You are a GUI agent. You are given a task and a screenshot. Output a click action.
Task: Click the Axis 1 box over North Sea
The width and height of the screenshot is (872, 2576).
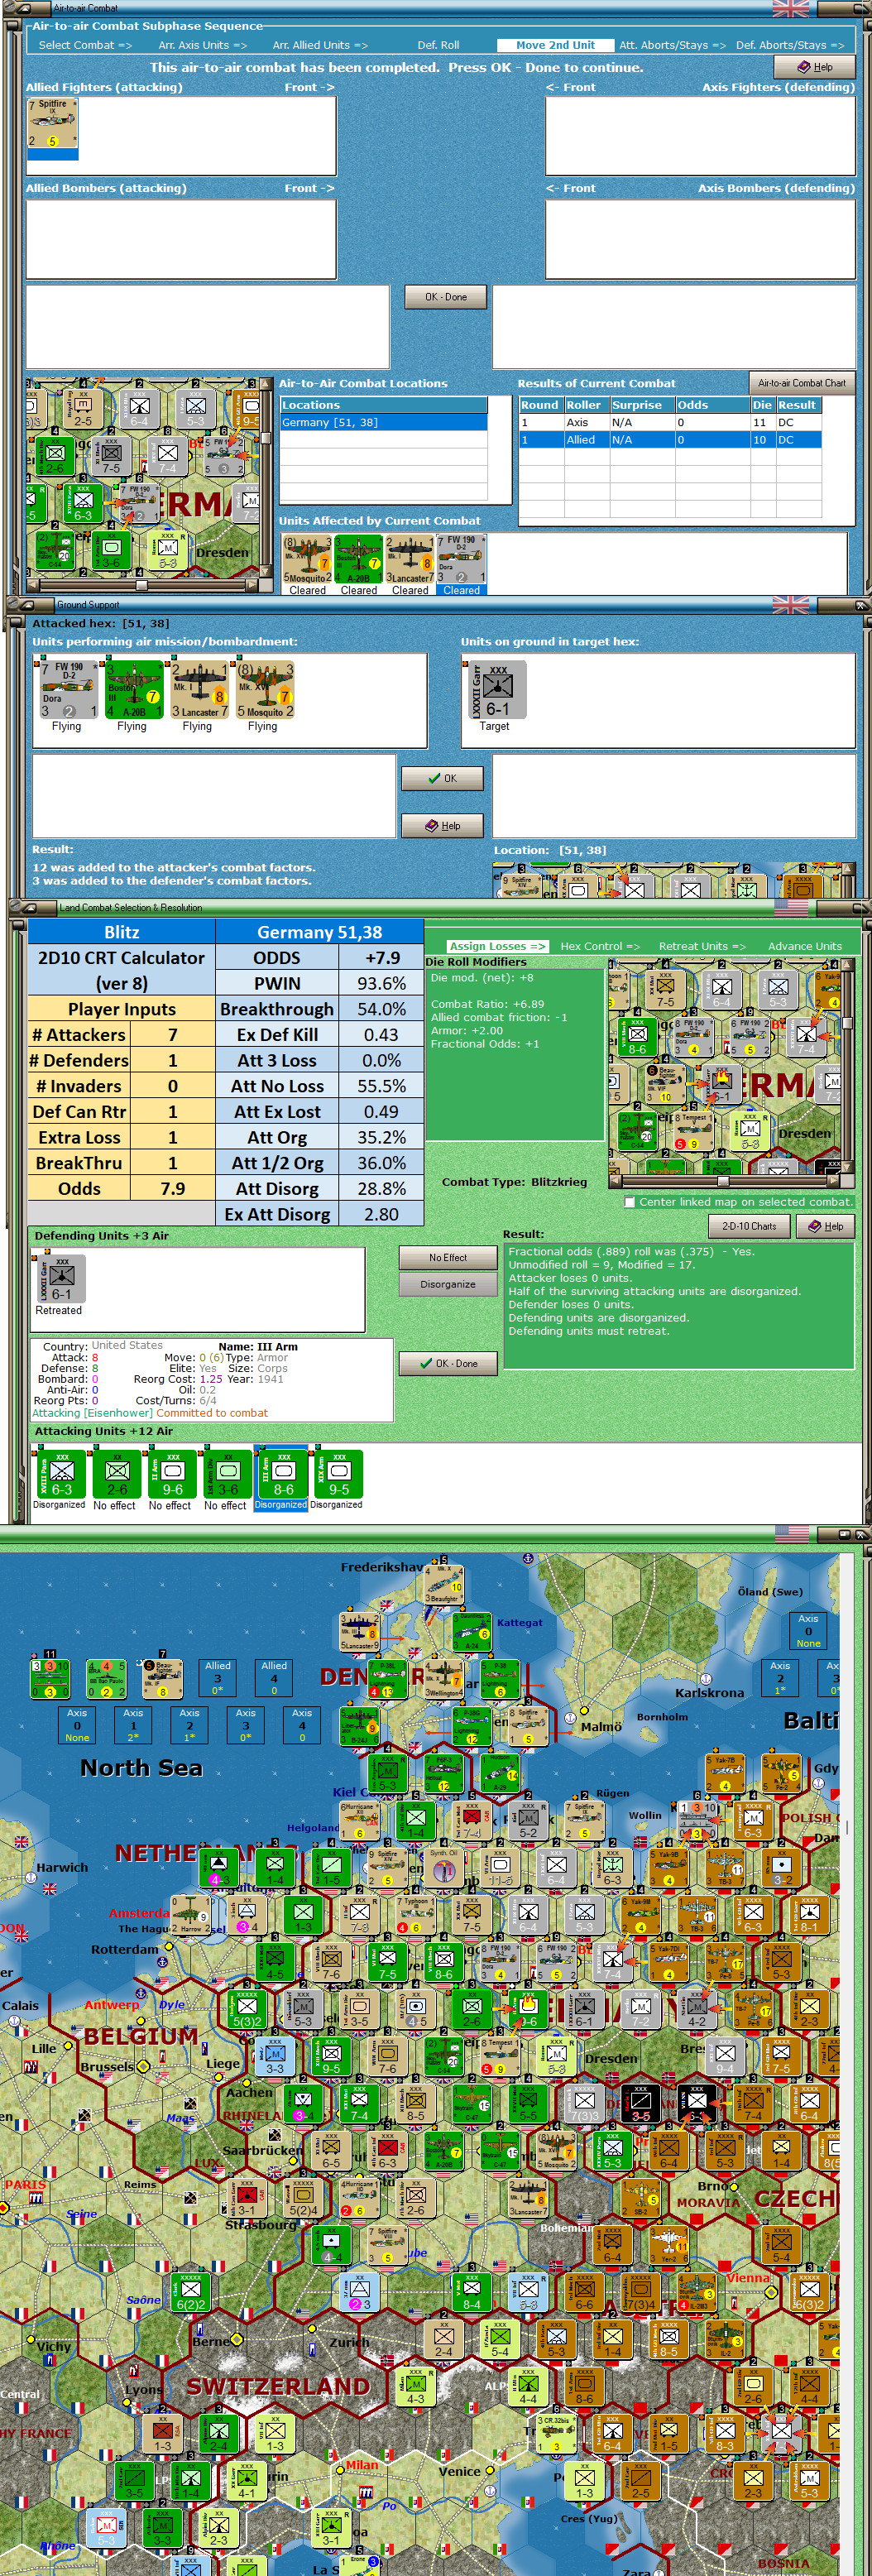tap(133, 1726)
